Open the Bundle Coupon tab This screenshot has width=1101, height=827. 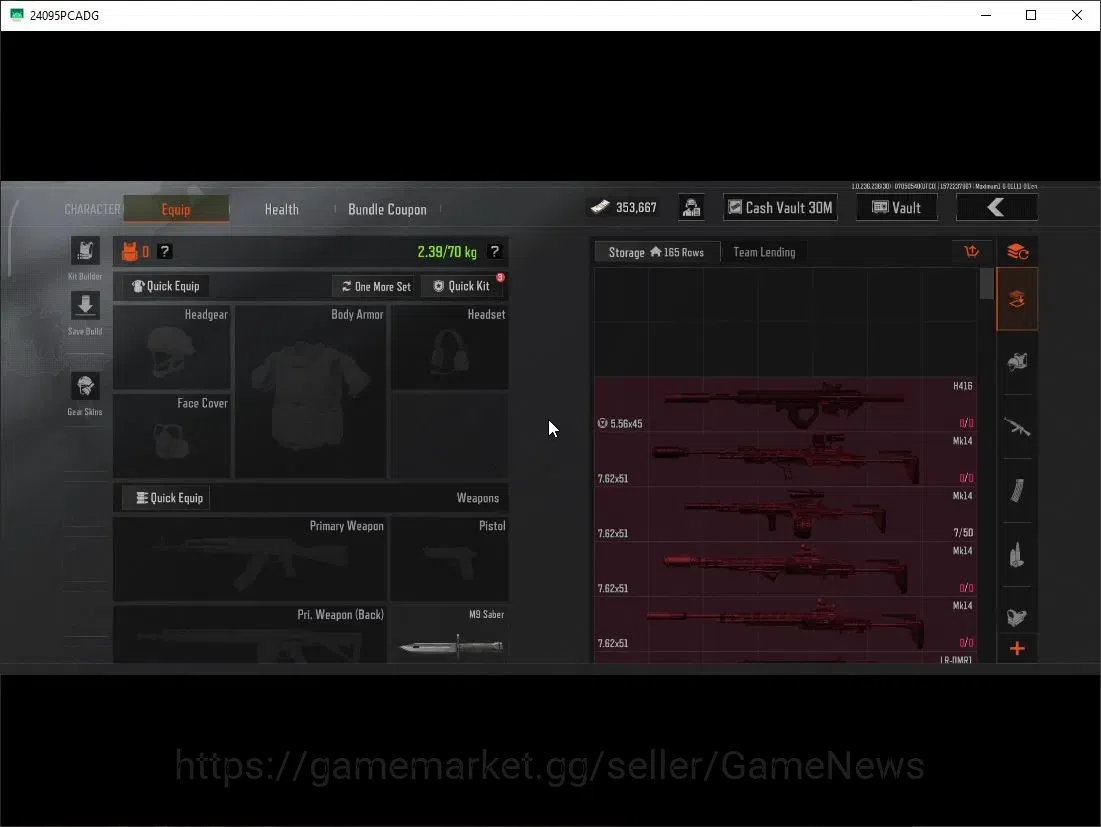click(387, 209)
